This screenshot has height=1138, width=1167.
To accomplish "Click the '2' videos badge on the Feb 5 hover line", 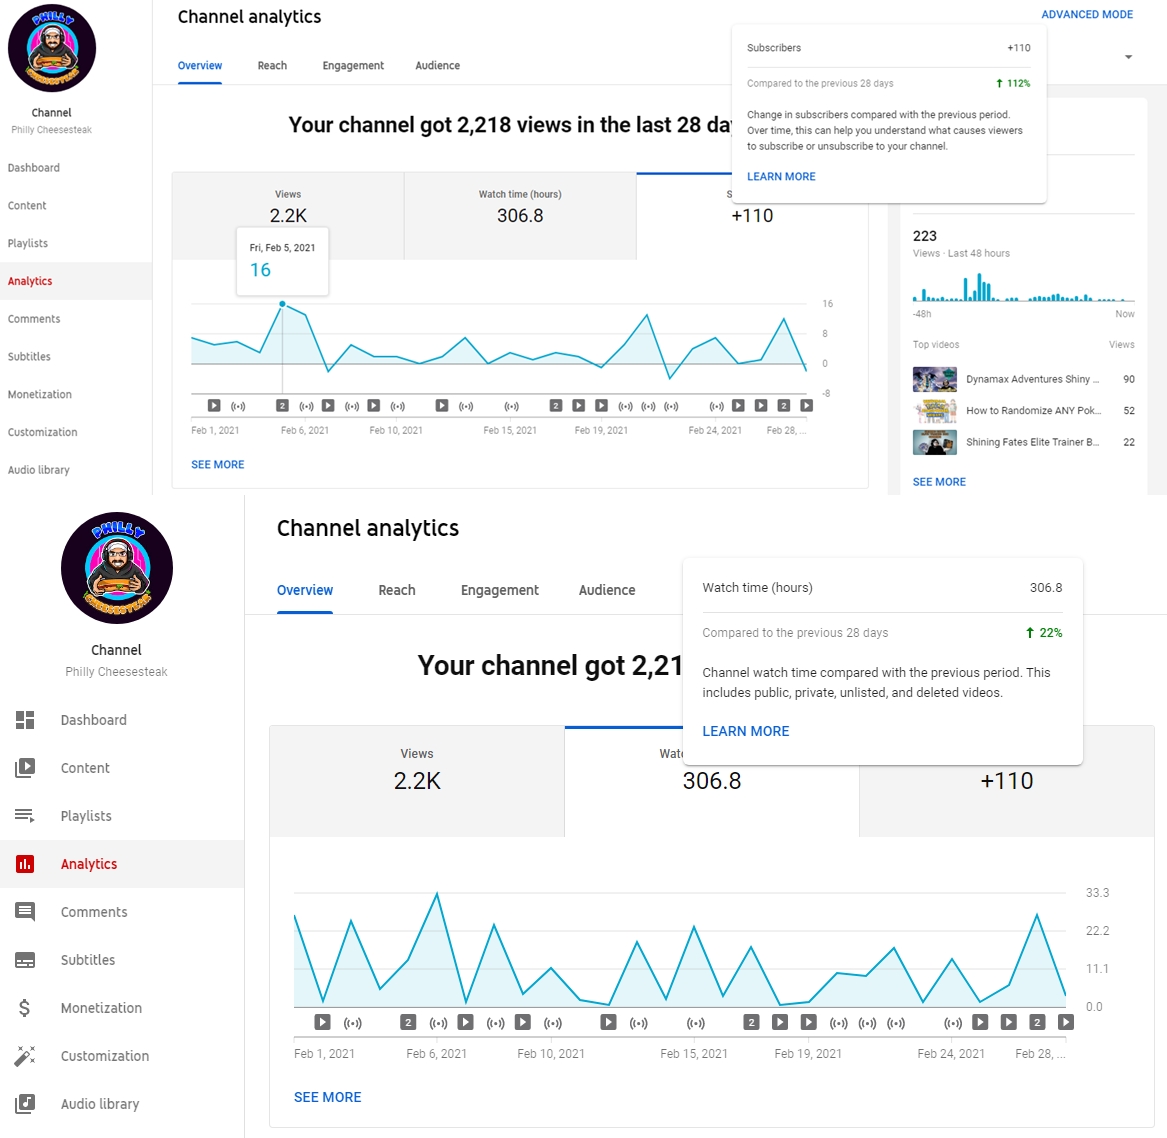I will click(x=282, y=406).
